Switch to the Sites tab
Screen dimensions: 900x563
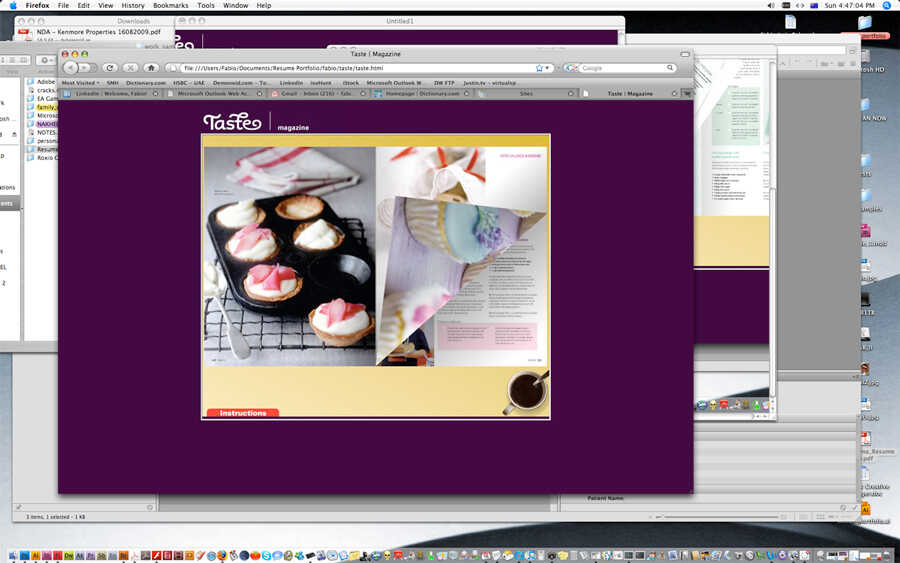pyautogui.click(x=525, y=94)
